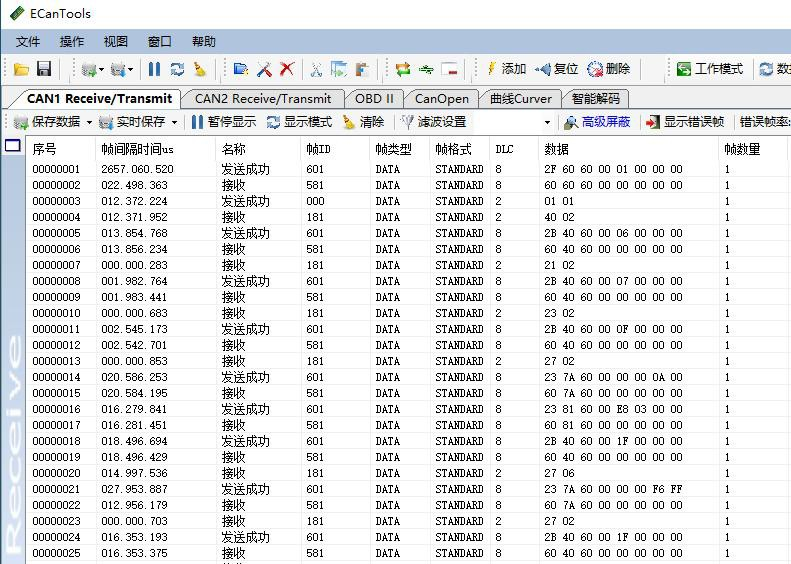Image resolution: width=791 pixels, height=564 pixels.
Task: Click the 复位 reset toolbar icon
Action: click(x=544, y=69)
